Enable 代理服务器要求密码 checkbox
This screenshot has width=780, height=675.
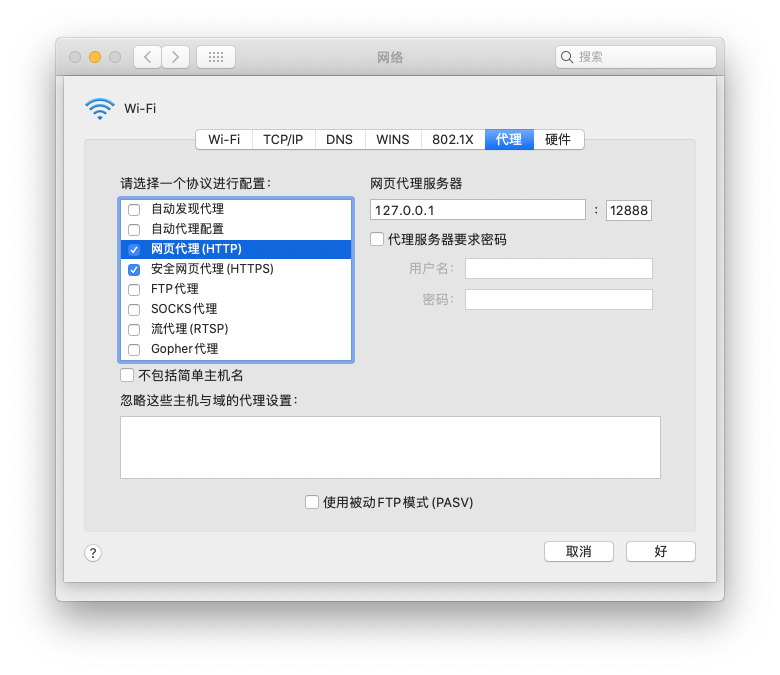pos(377,239)
